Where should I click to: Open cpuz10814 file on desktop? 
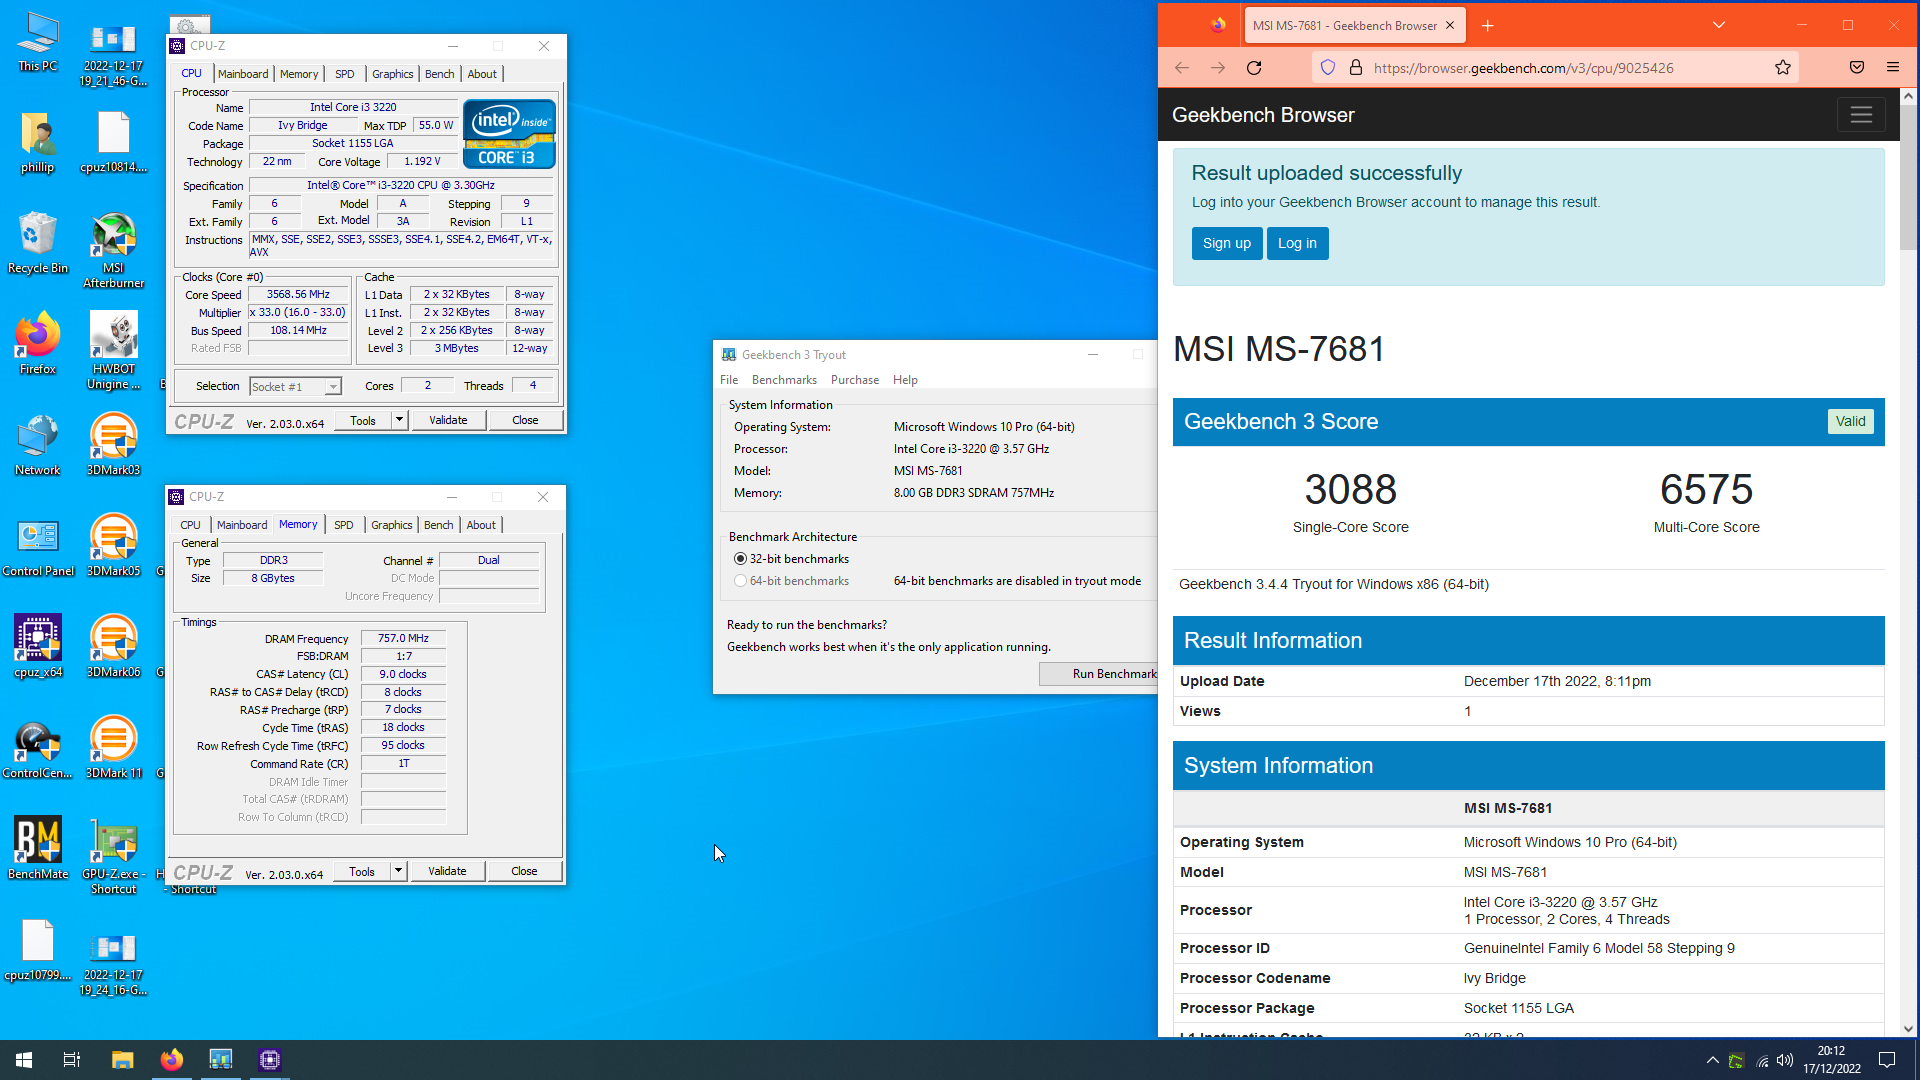click(x=114, y=142)
